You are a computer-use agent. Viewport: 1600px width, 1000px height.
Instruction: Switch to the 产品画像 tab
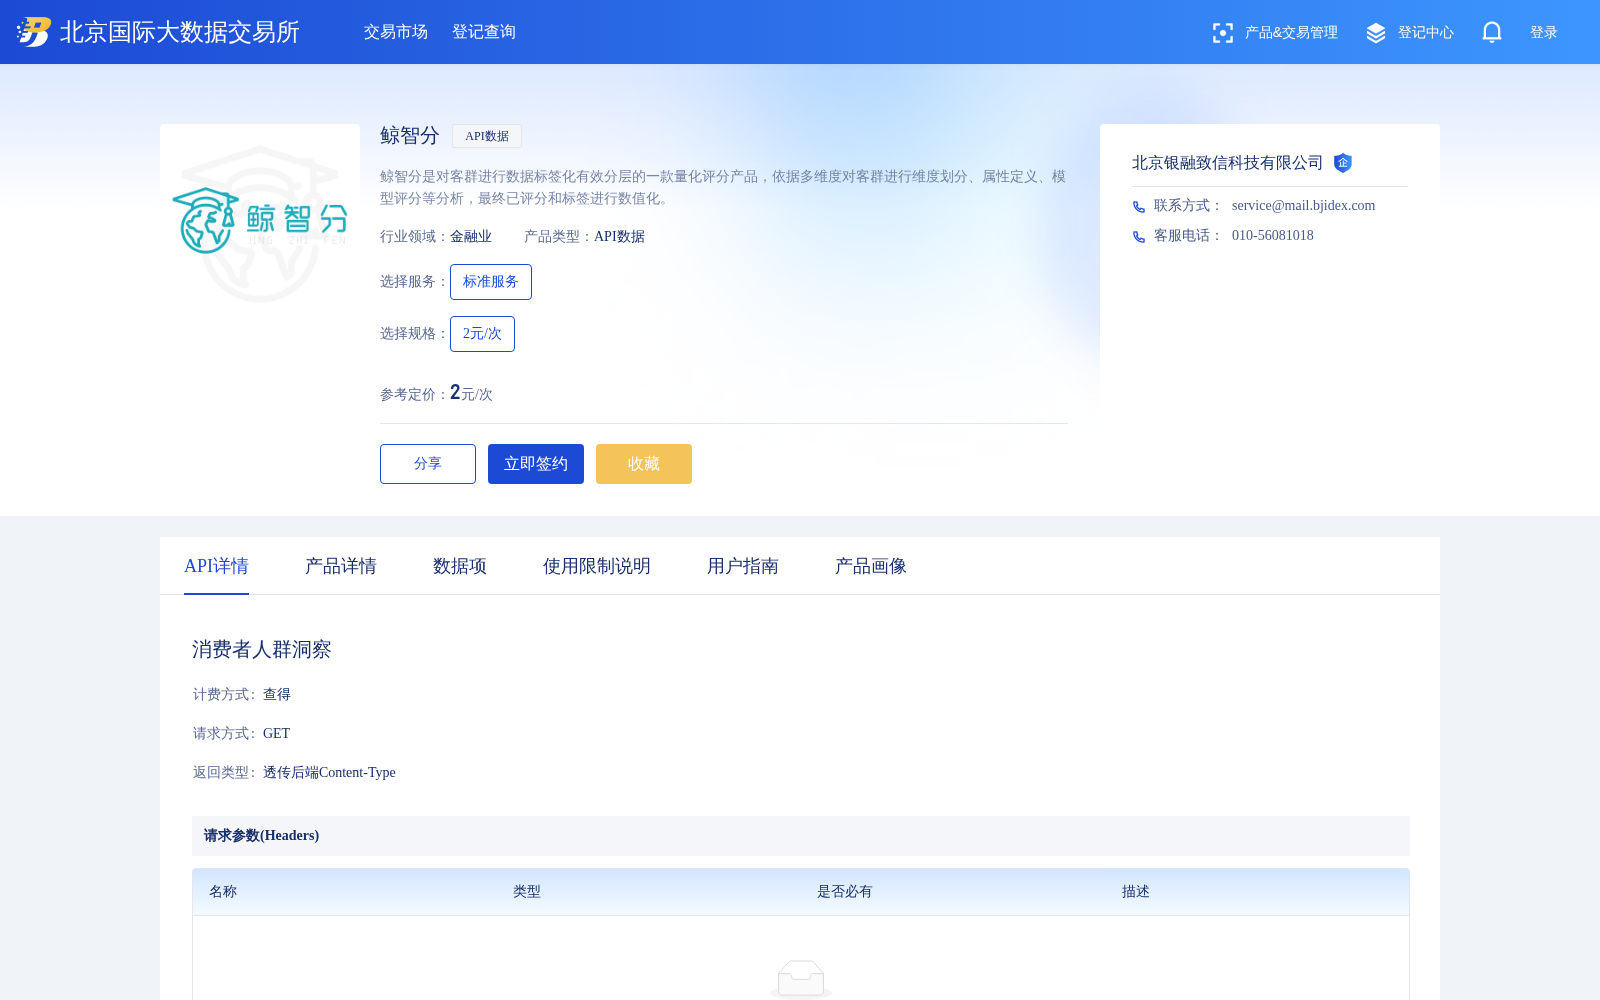tap(871, 566)
